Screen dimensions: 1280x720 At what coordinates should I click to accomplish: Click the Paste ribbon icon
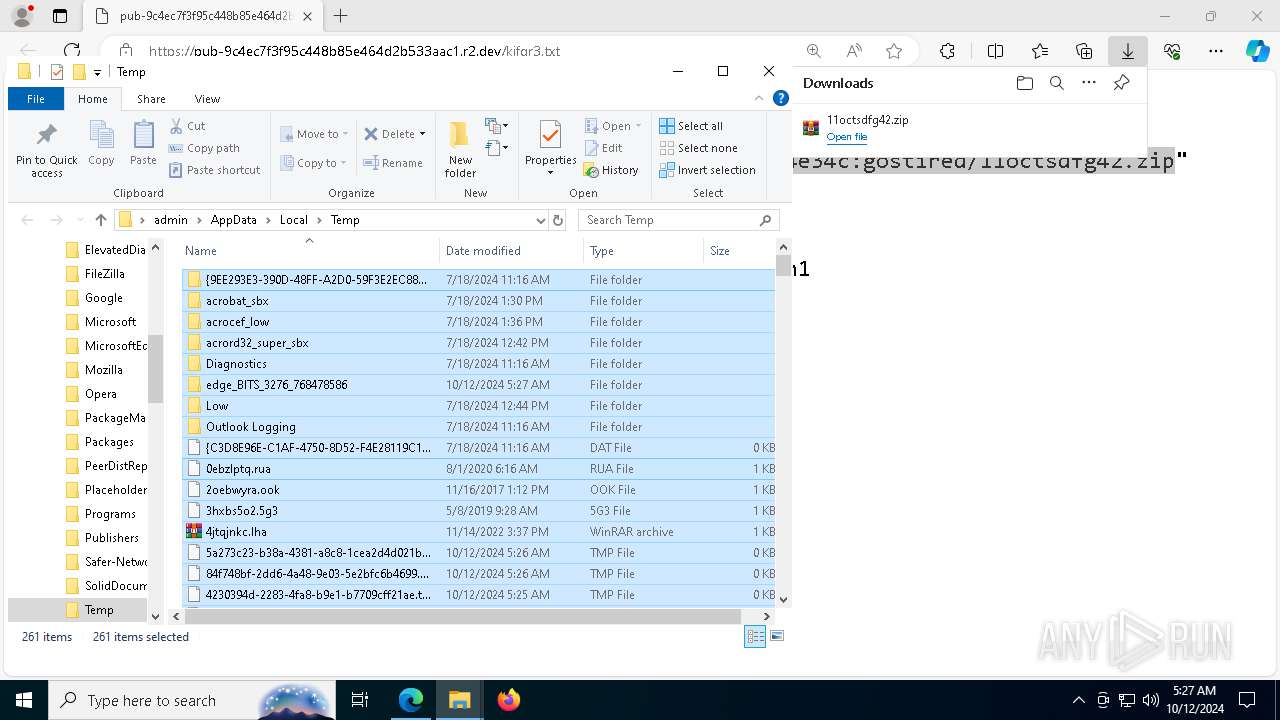(x=143, y=143)
